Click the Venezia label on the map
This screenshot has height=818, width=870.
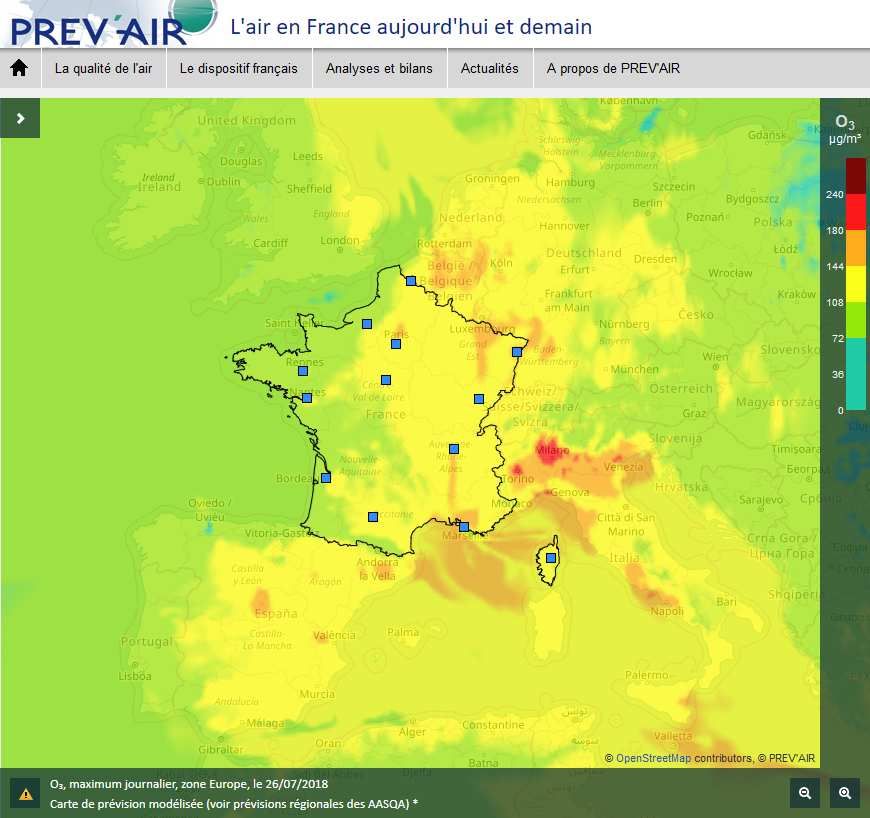(624, 467)
